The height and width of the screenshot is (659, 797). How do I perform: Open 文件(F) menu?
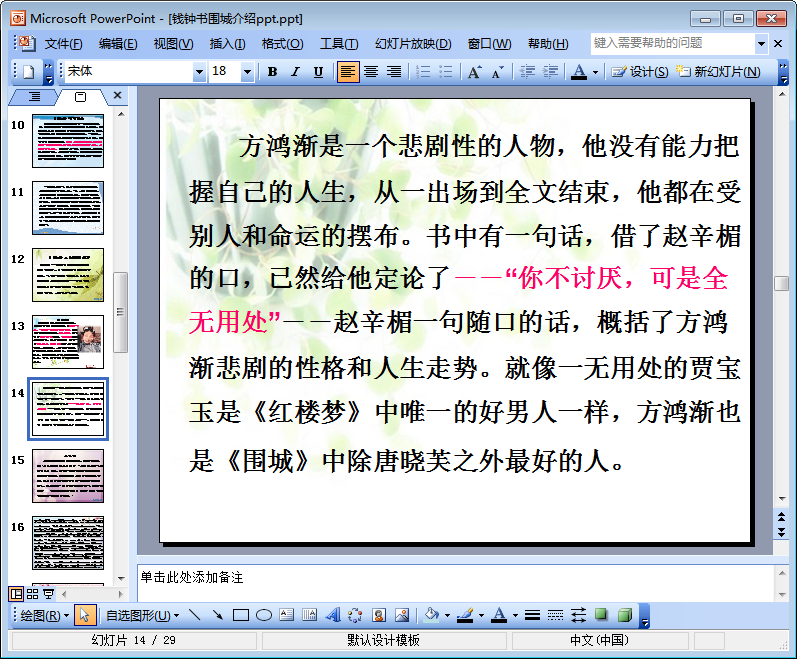[x=63, y=44]
